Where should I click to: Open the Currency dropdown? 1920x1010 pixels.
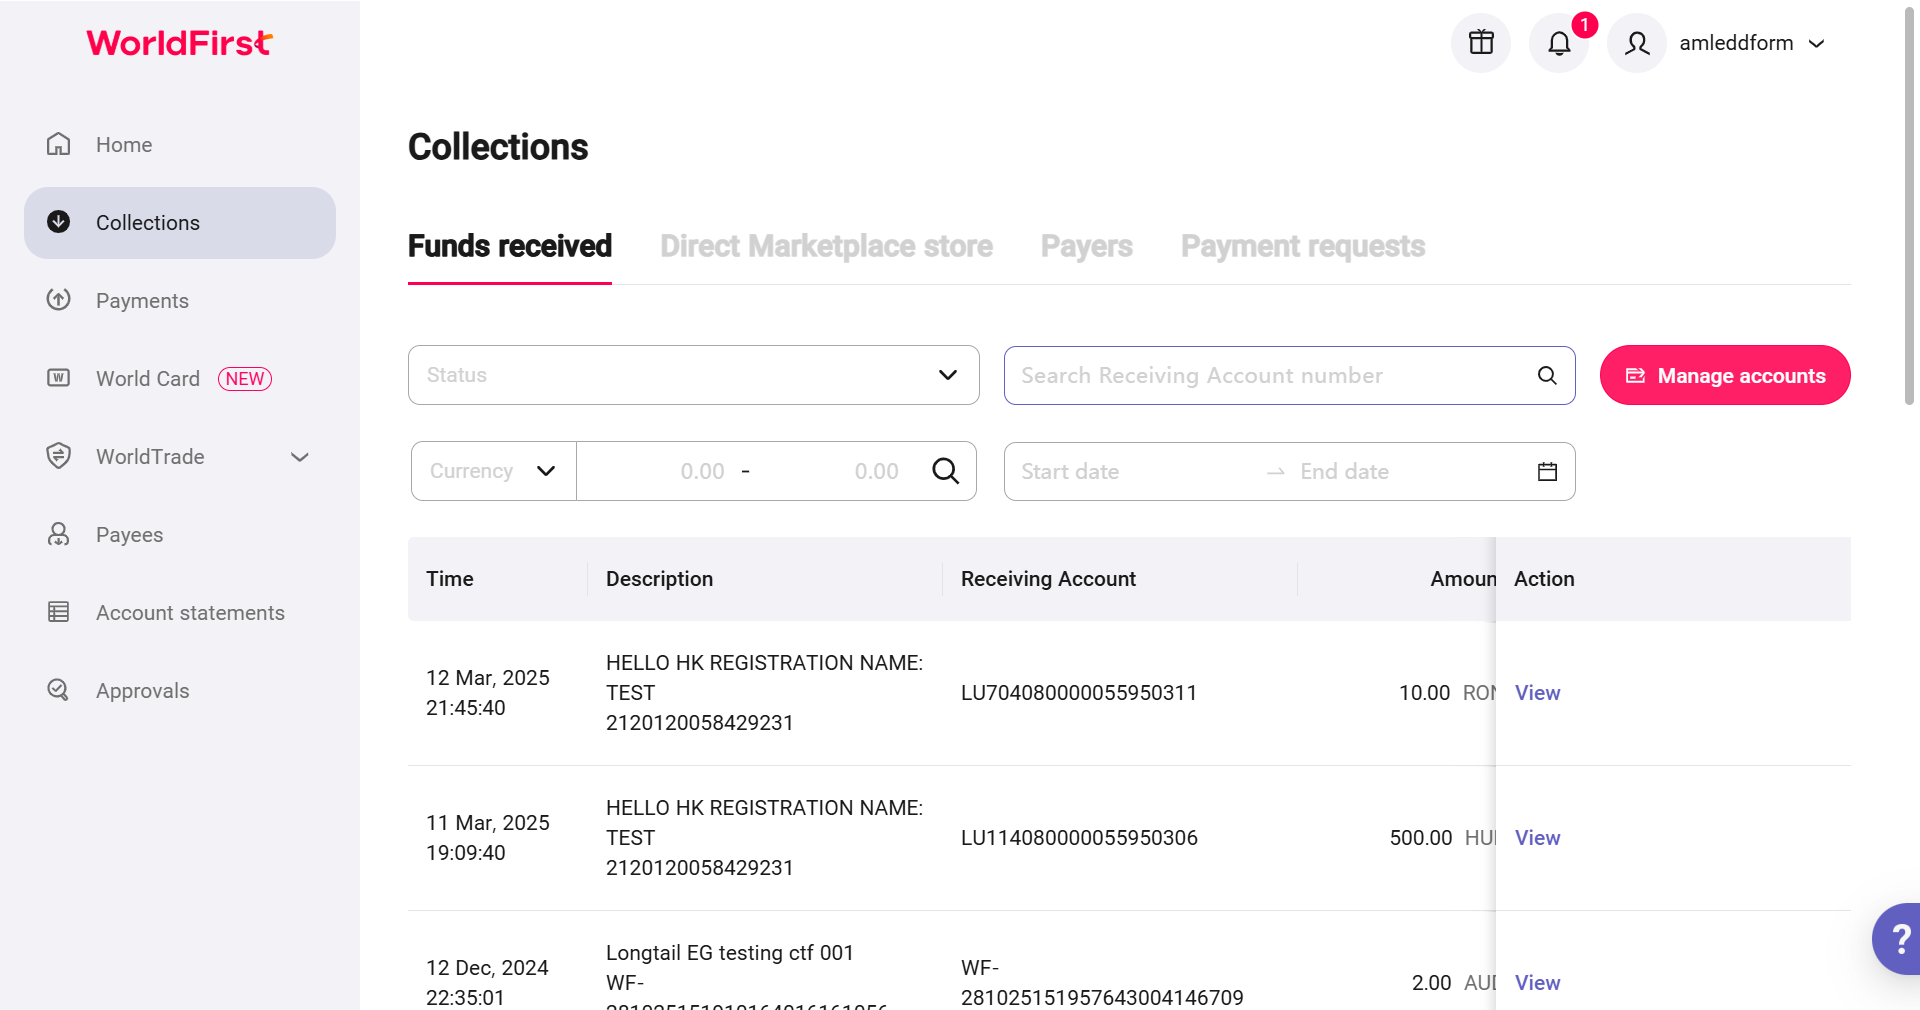pos(493,471)
